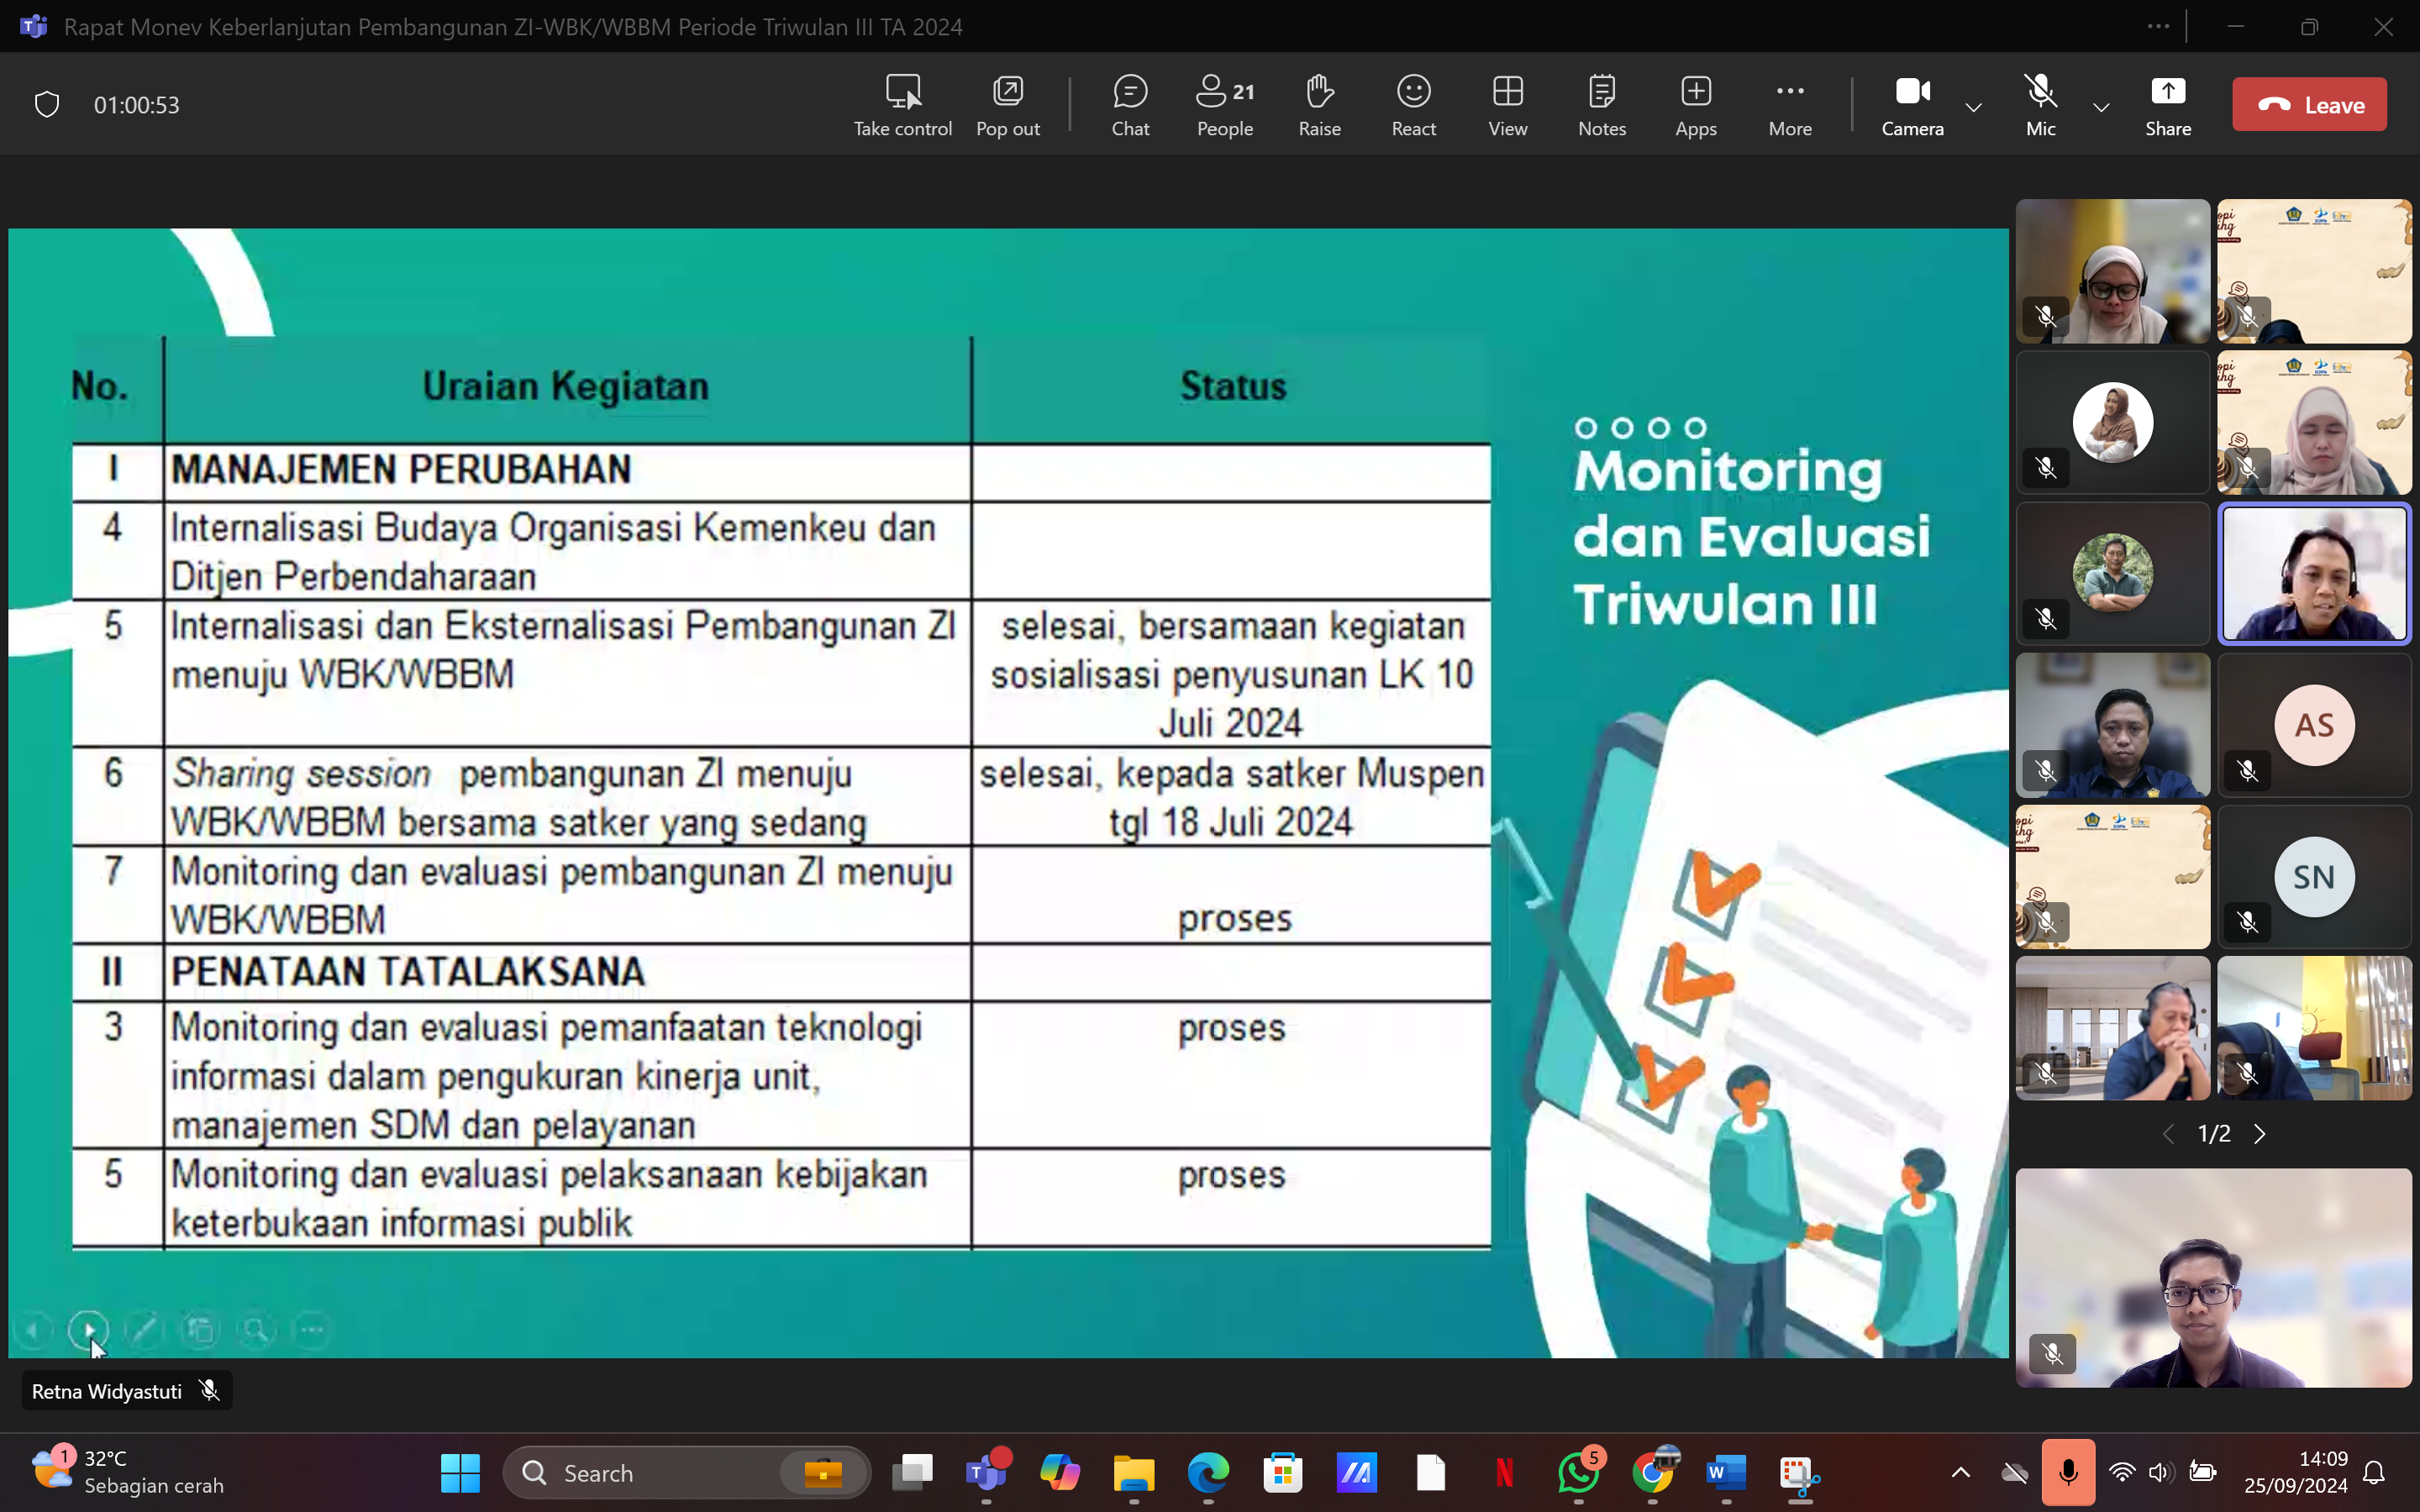Open the React emoji menu
The width and height of the screenshot is (2420, 1512).
point(1413,105)
